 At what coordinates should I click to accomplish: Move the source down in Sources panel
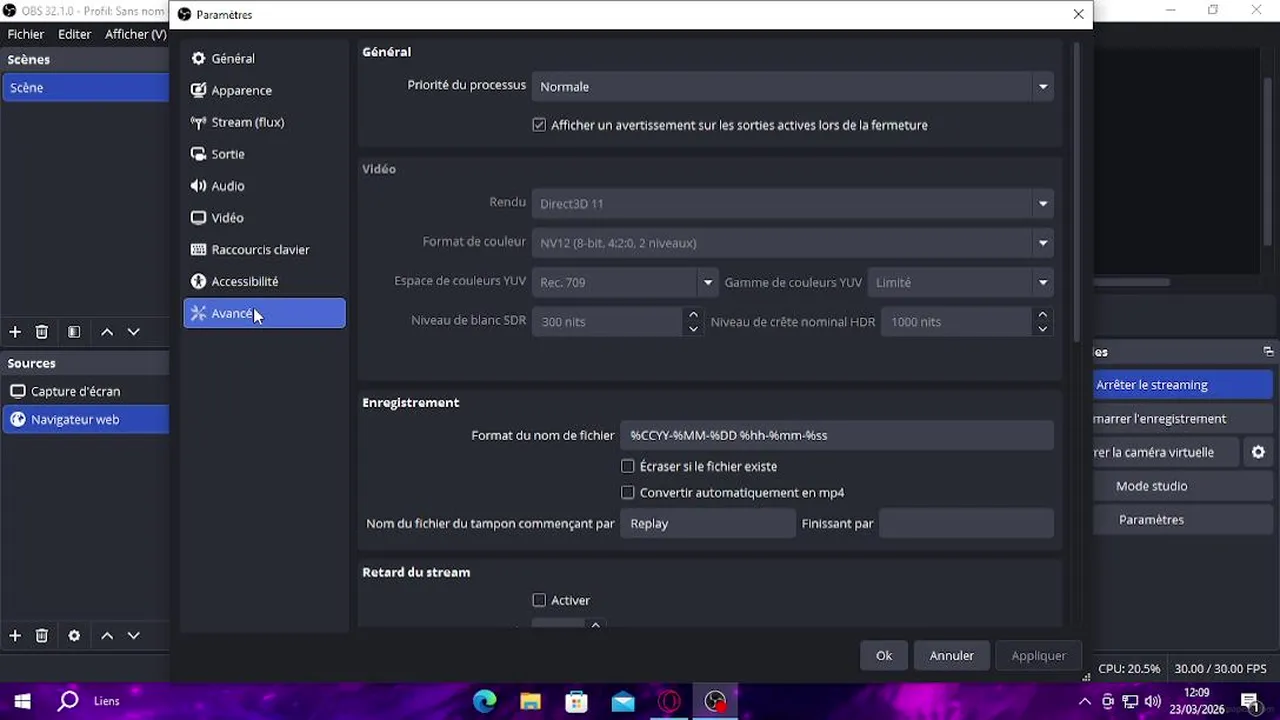pos(133,636)
